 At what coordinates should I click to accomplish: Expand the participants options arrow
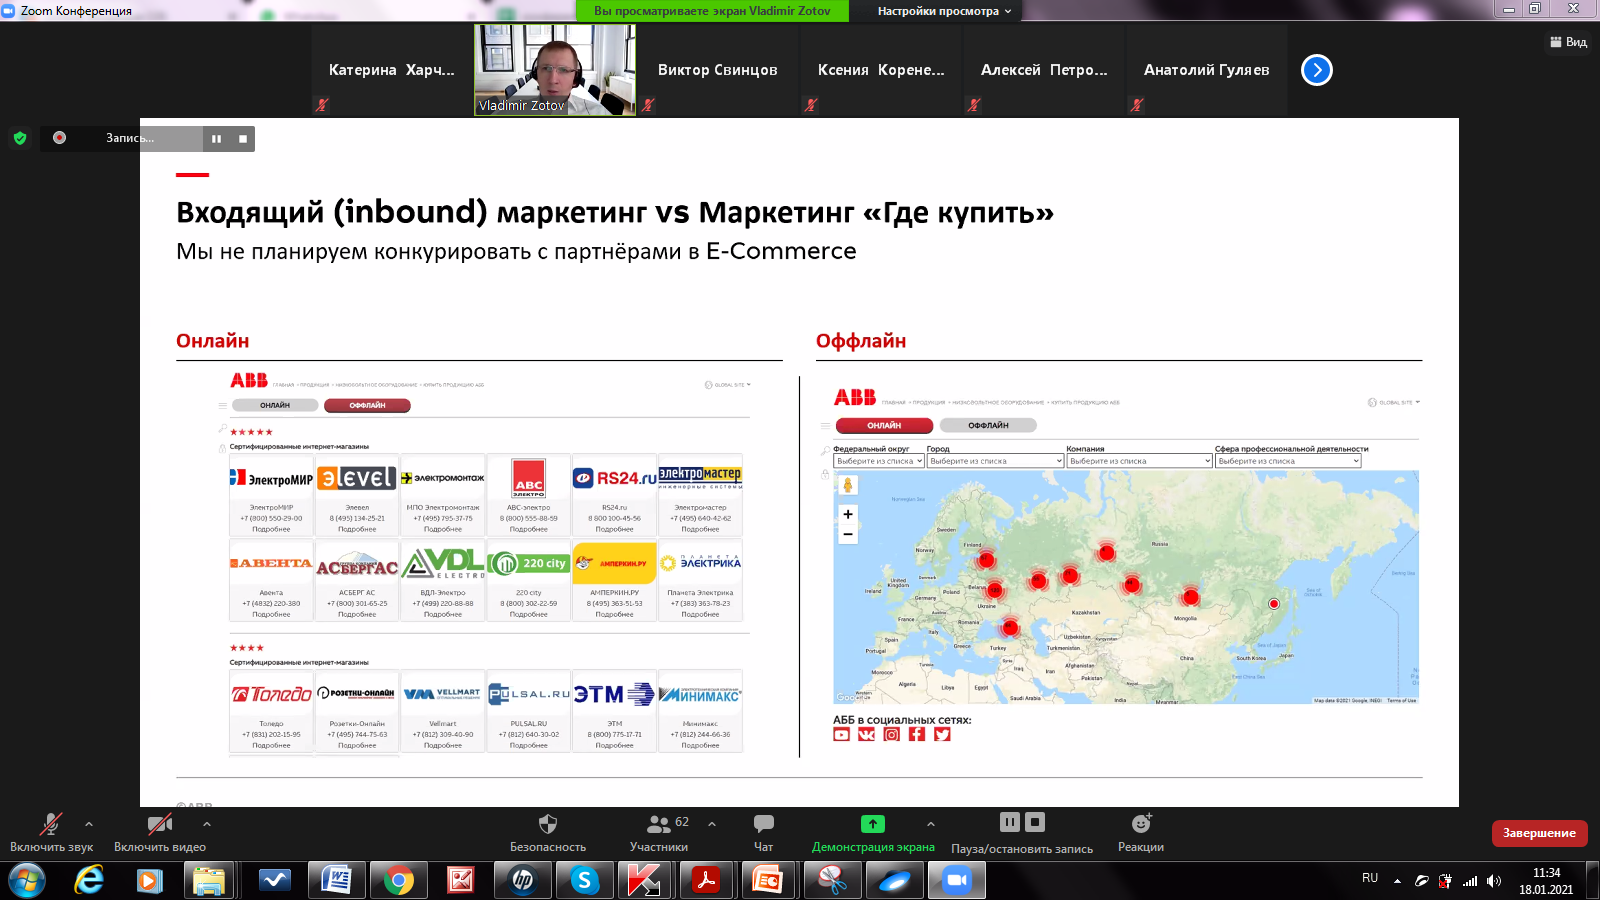[712, 824]
